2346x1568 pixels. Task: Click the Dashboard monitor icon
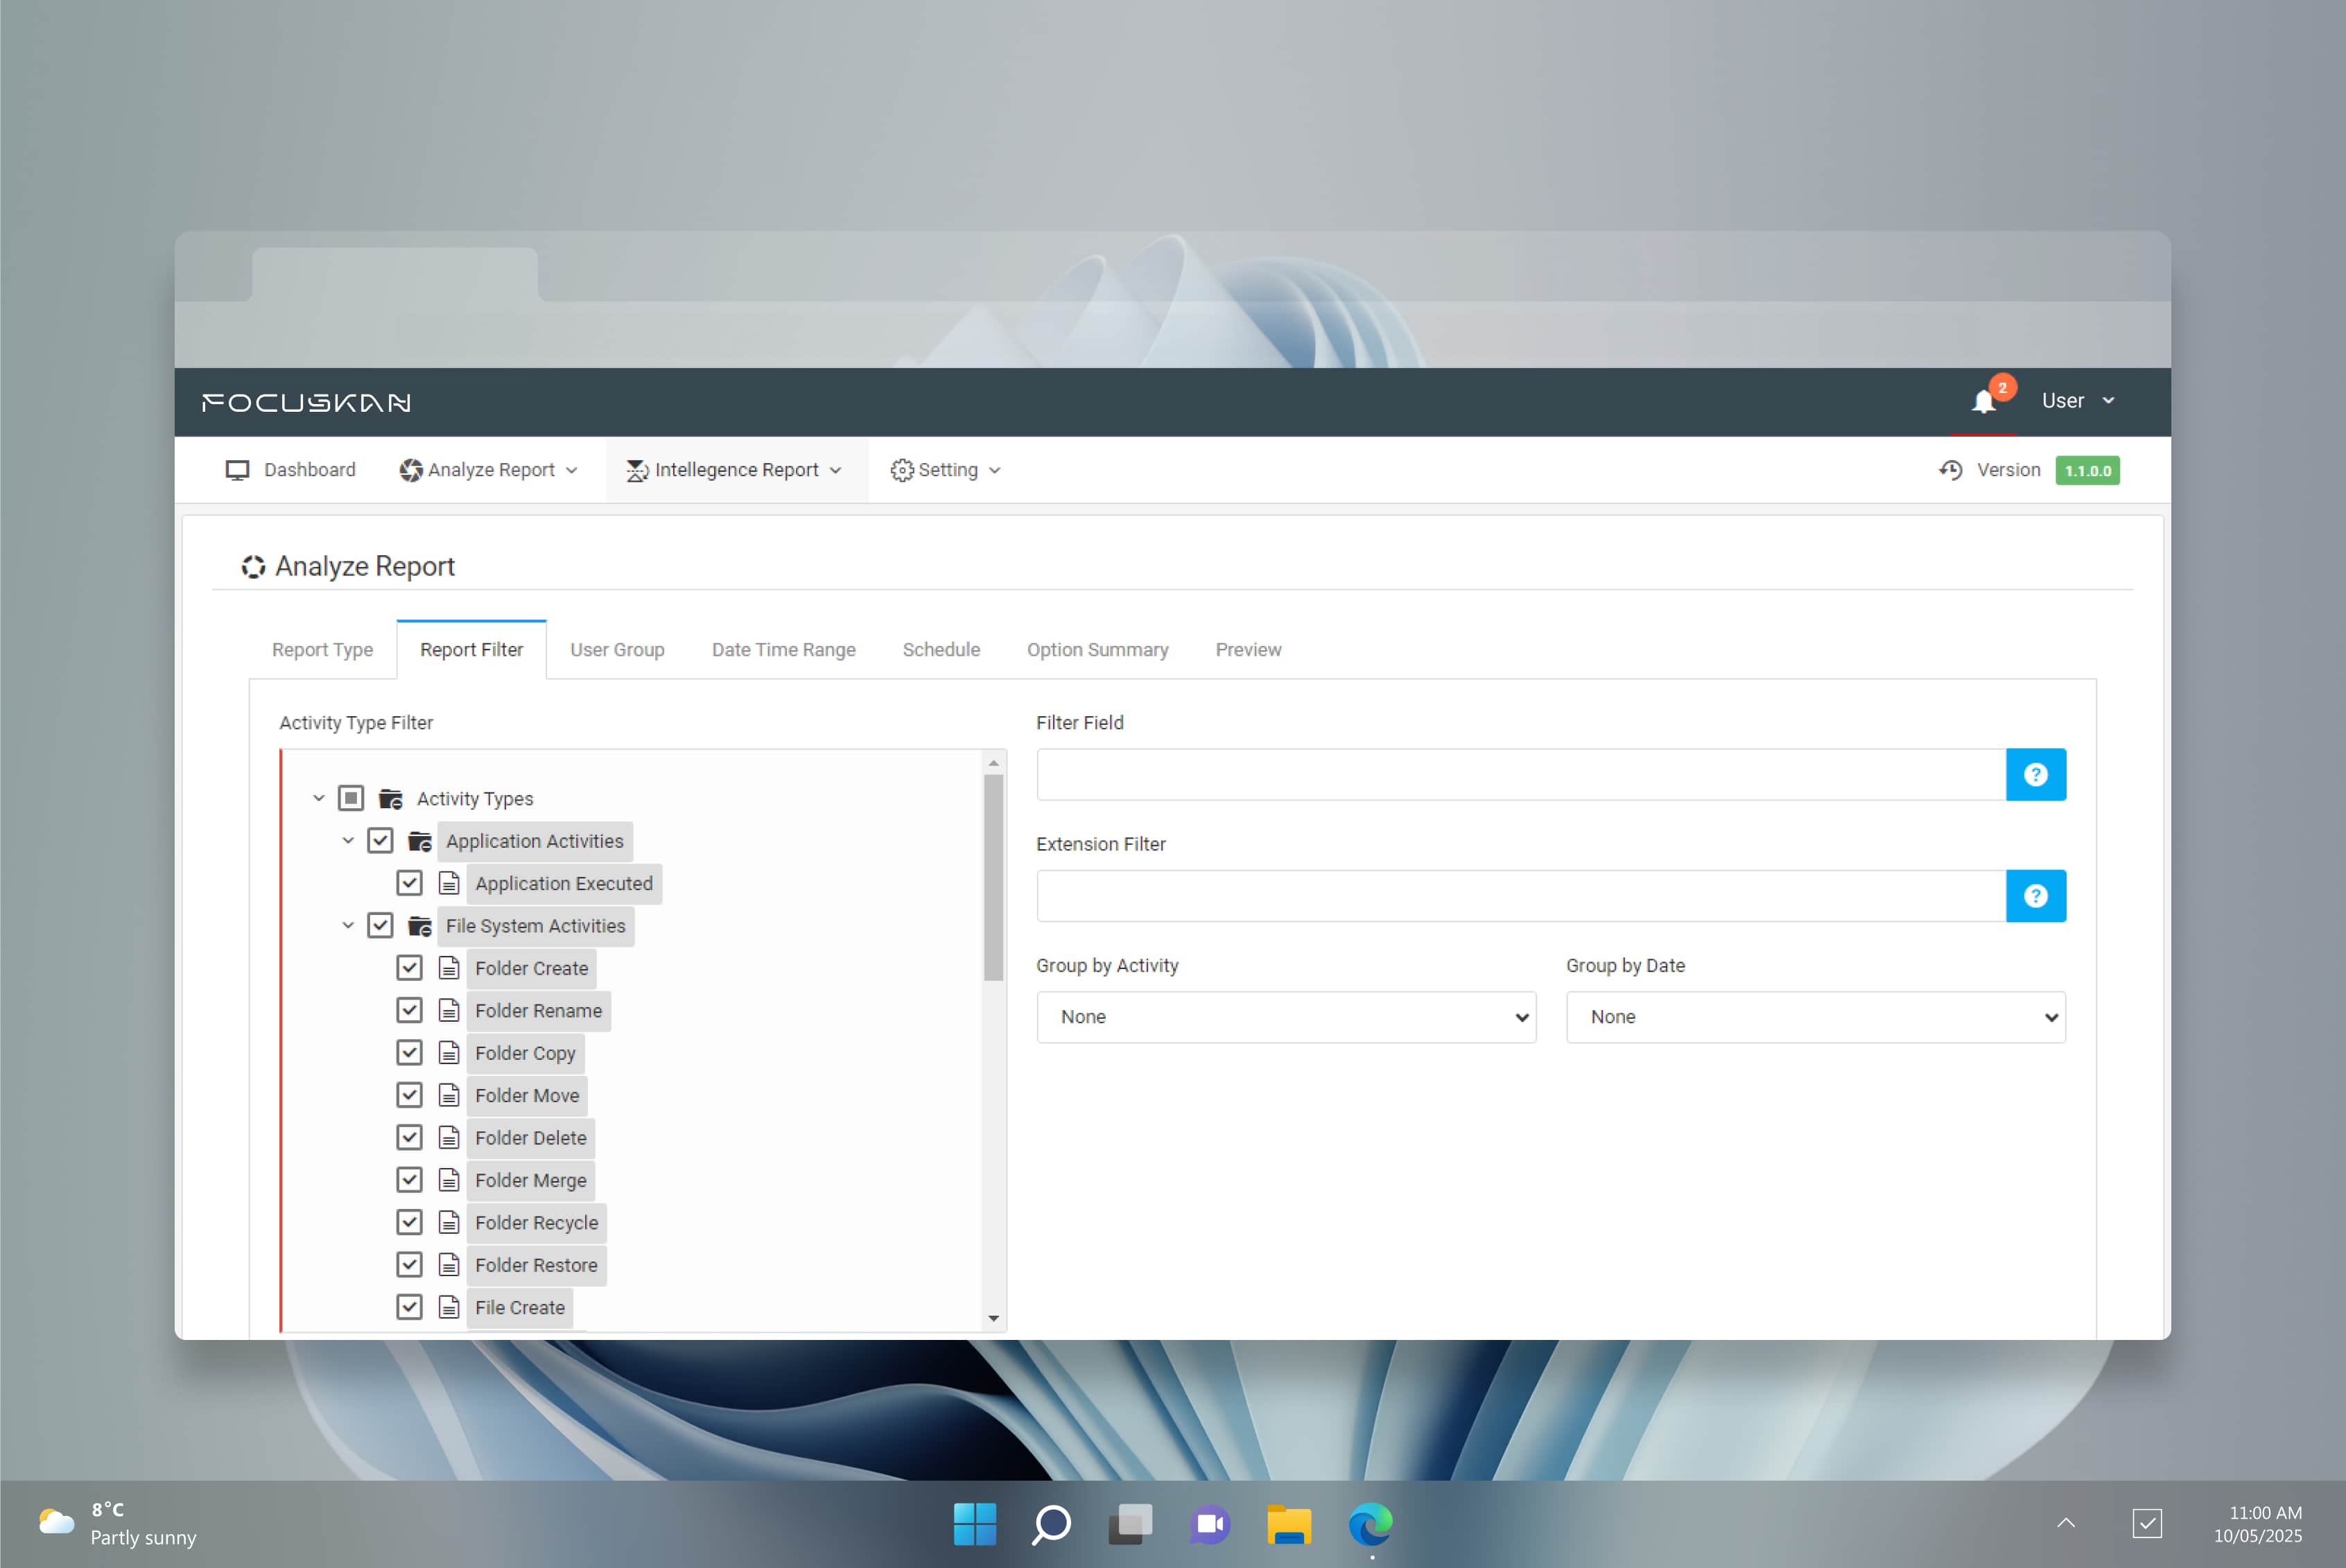point(237,470)
